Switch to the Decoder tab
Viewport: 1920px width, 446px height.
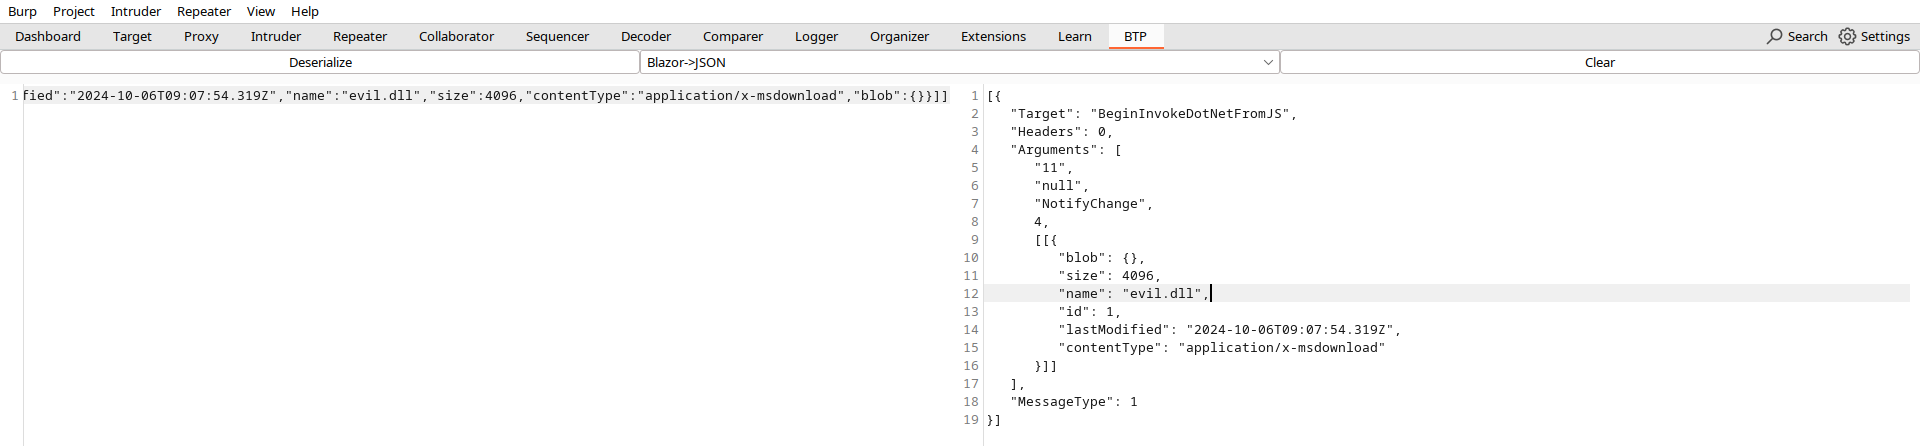(x=646, y=36)
